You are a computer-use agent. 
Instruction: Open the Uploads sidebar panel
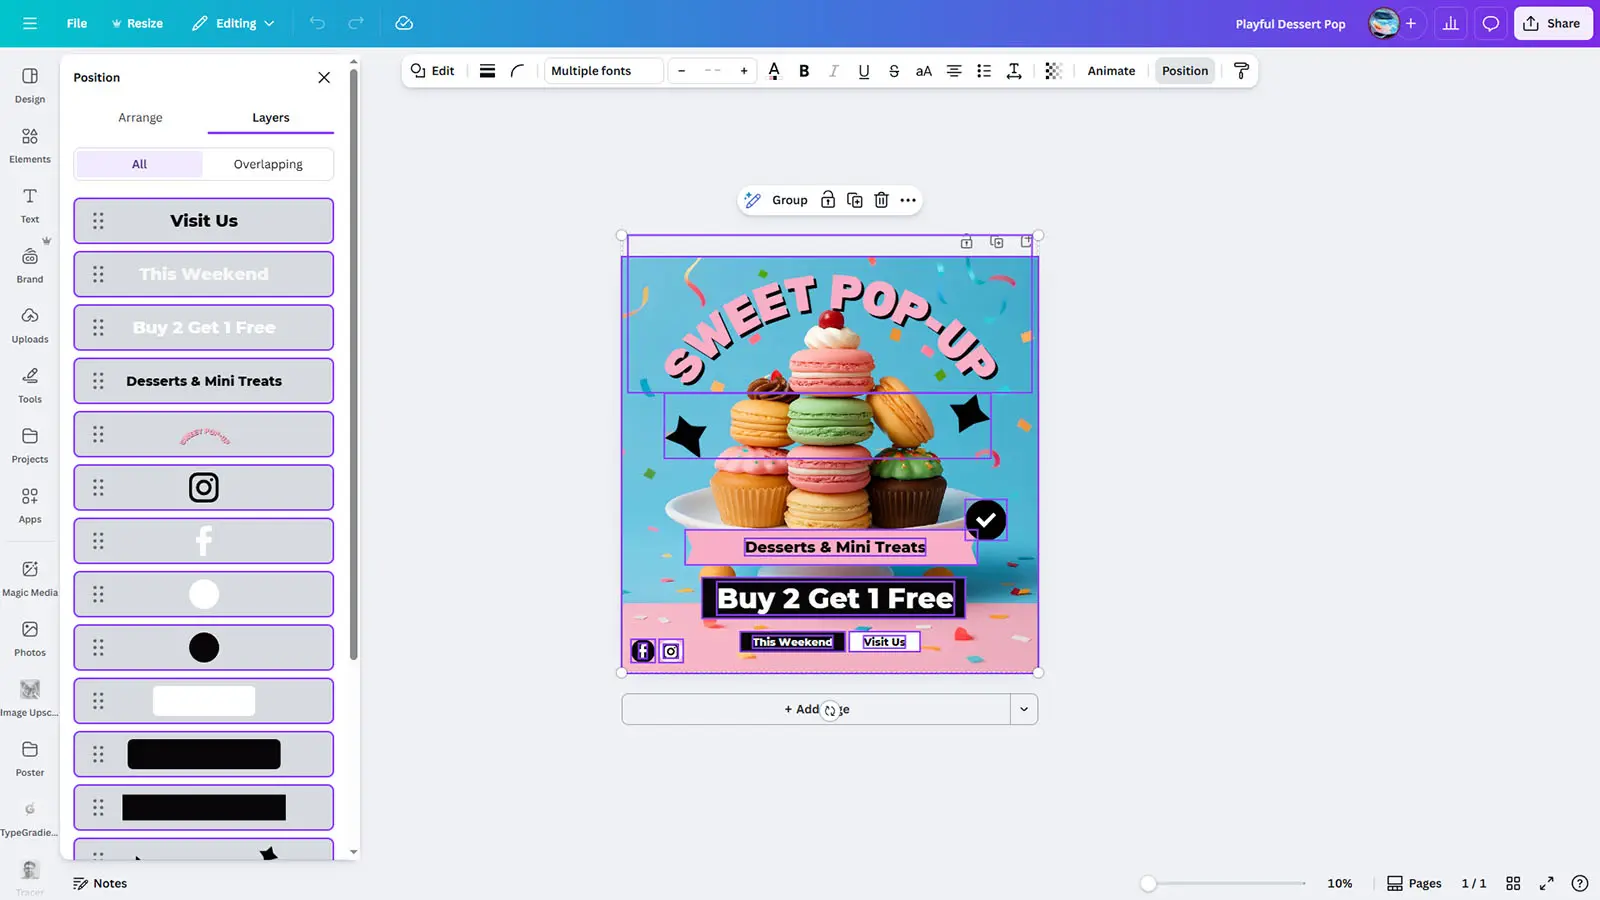tap(30, 325)
